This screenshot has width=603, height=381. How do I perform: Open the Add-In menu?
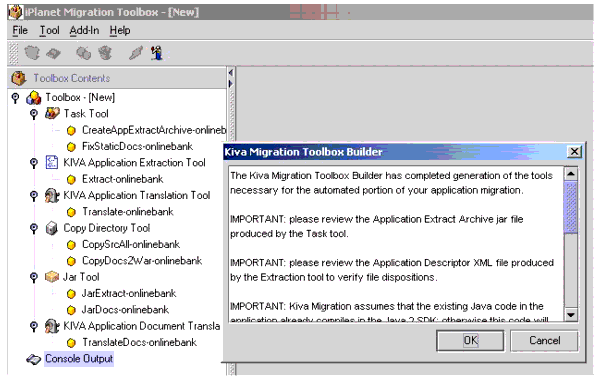84,30
